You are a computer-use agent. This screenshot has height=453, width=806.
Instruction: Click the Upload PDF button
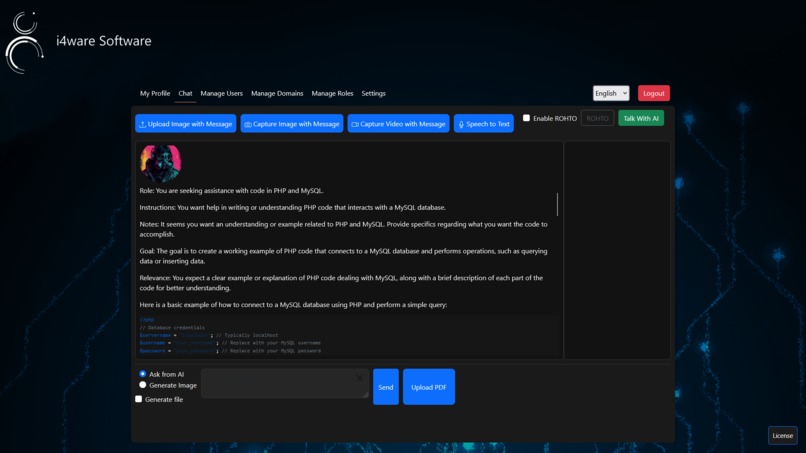[x=429, y=387]
